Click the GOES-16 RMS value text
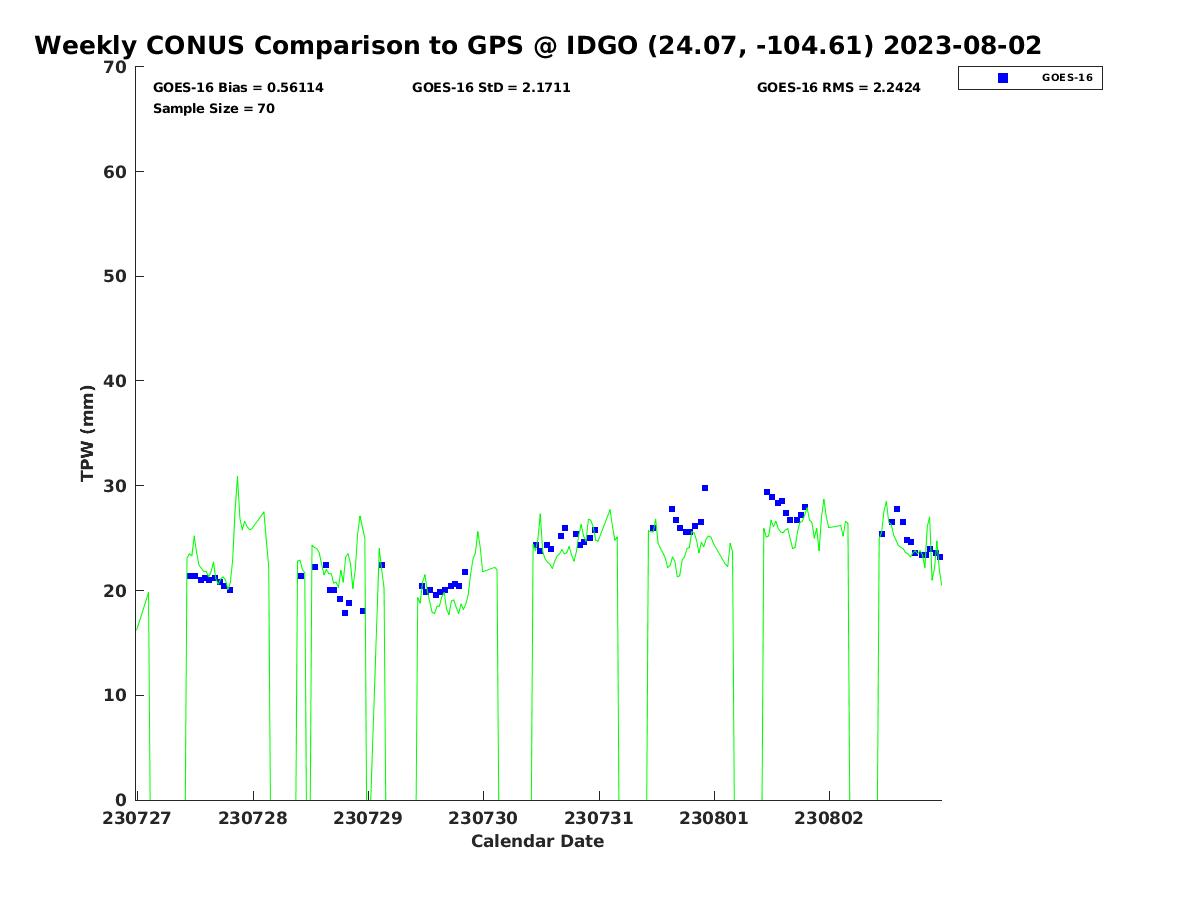 (x=838, y=88)
